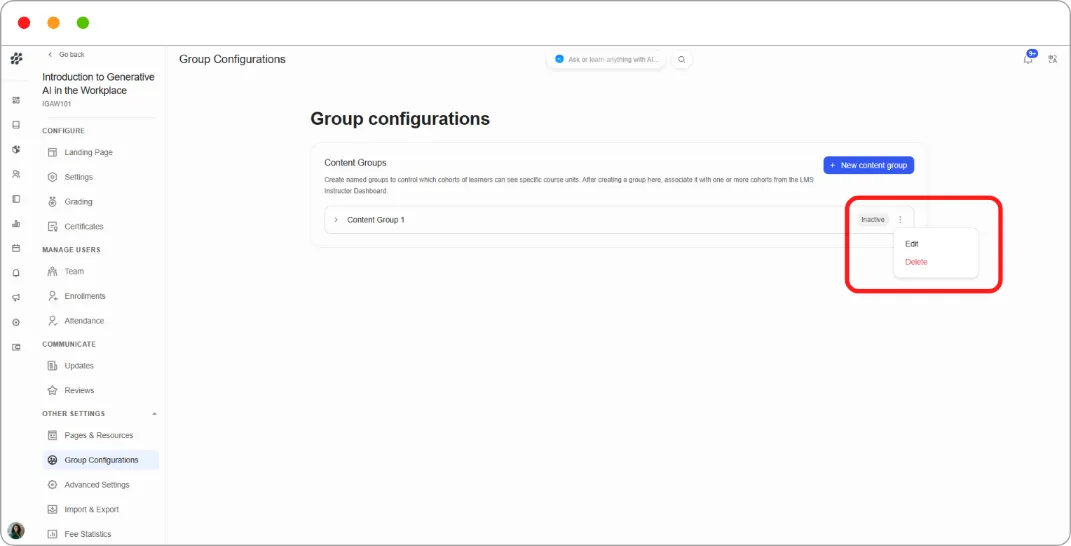The width and height of the screenshot is (1071, 546).
Task: Click the Attendance user-check icon
Action: point(53,320)
